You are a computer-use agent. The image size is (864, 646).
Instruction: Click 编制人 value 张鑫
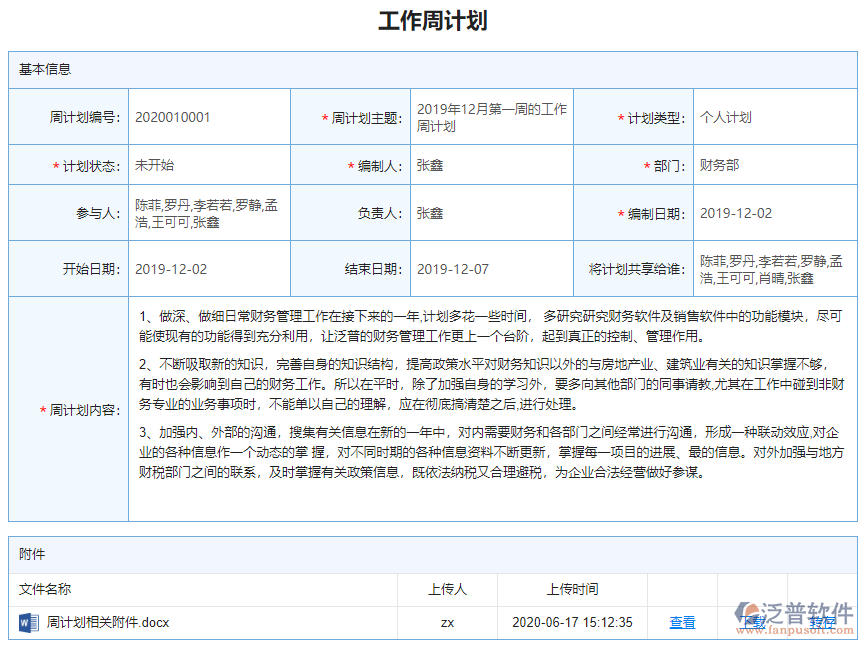[x=430, y=164]
